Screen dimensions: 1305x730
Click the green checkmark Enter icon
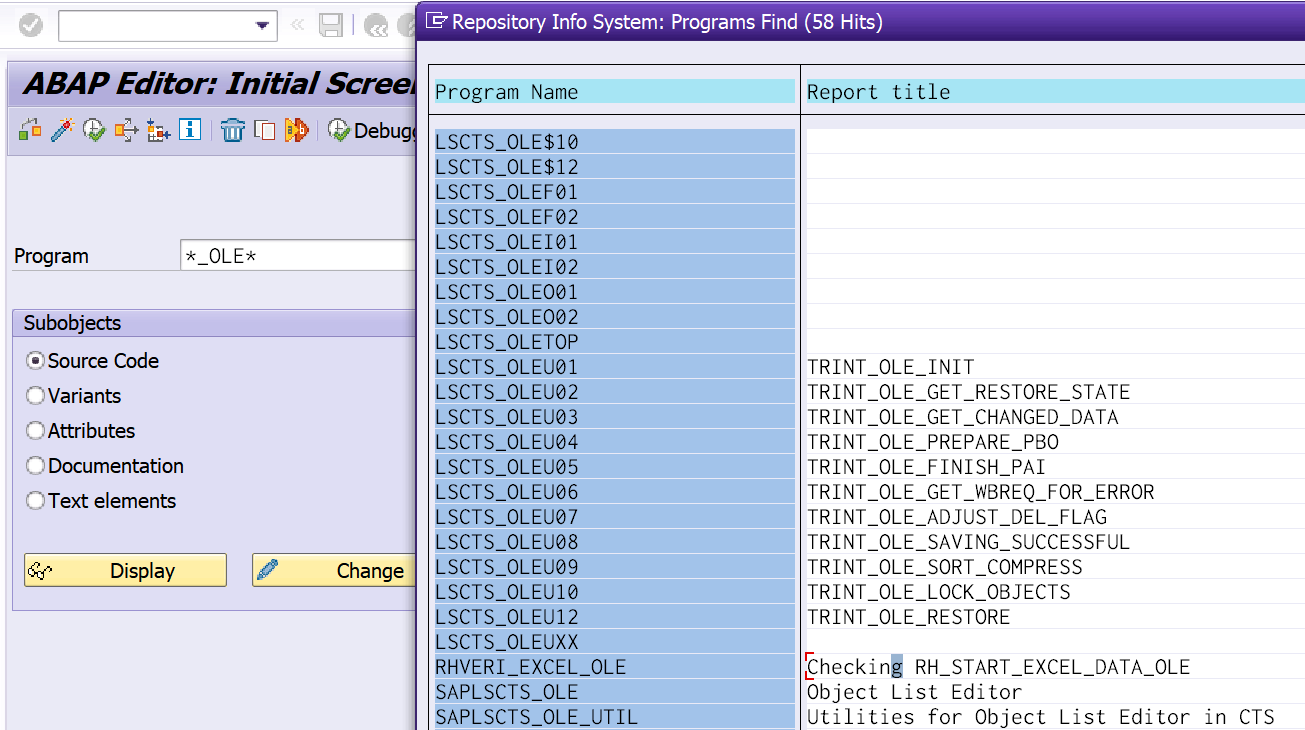[31, 25]
